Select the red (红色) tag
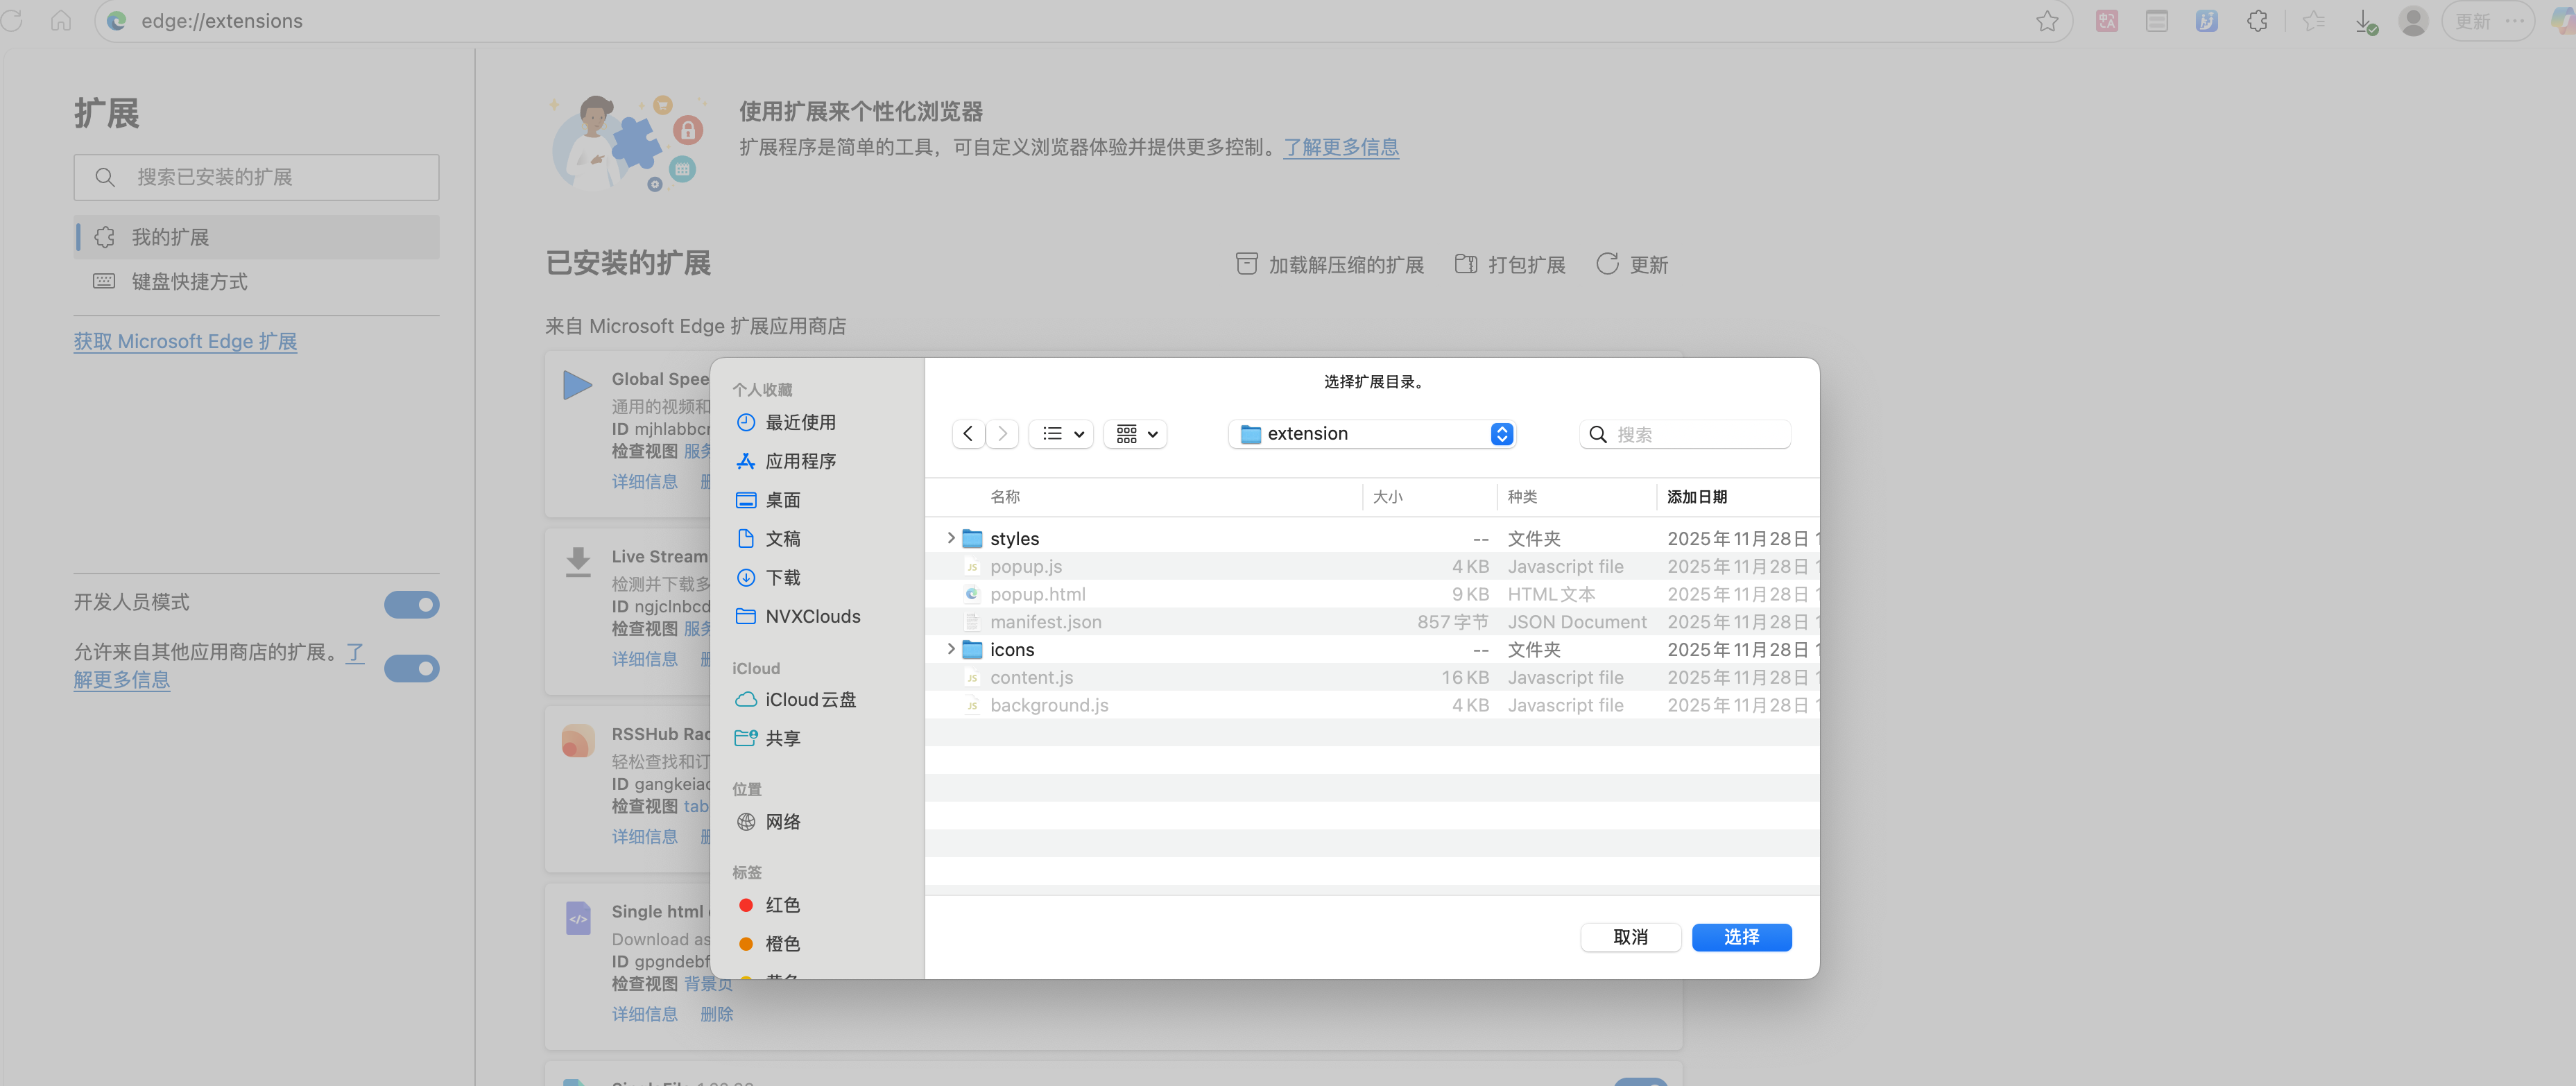This screenshot has width=2576, height=1086. [x=781, y=905]
